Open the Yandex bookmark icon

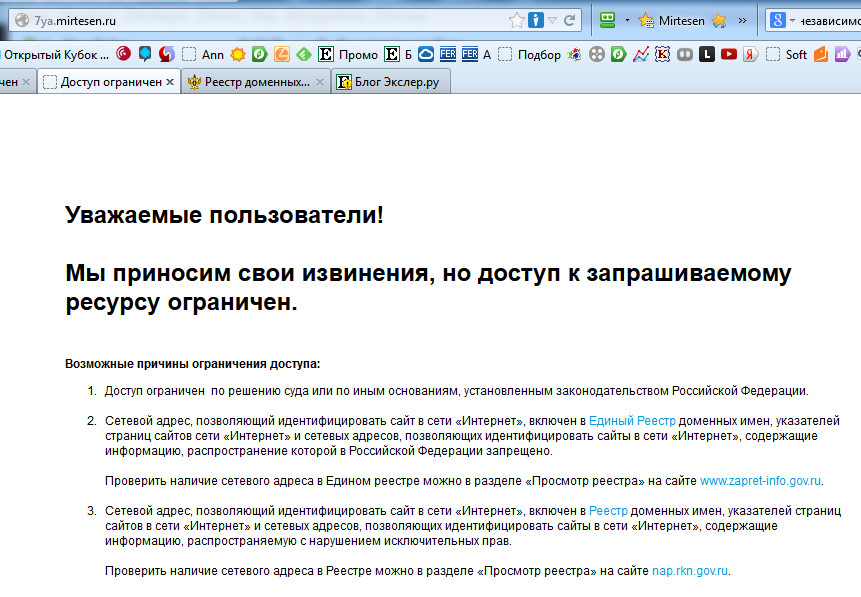pos(750,55)
